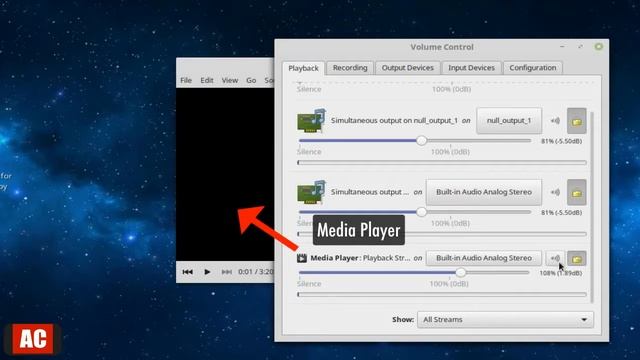Screen dimensions: 640x360
Task: Close the Volume Control window
Action: 598,47
